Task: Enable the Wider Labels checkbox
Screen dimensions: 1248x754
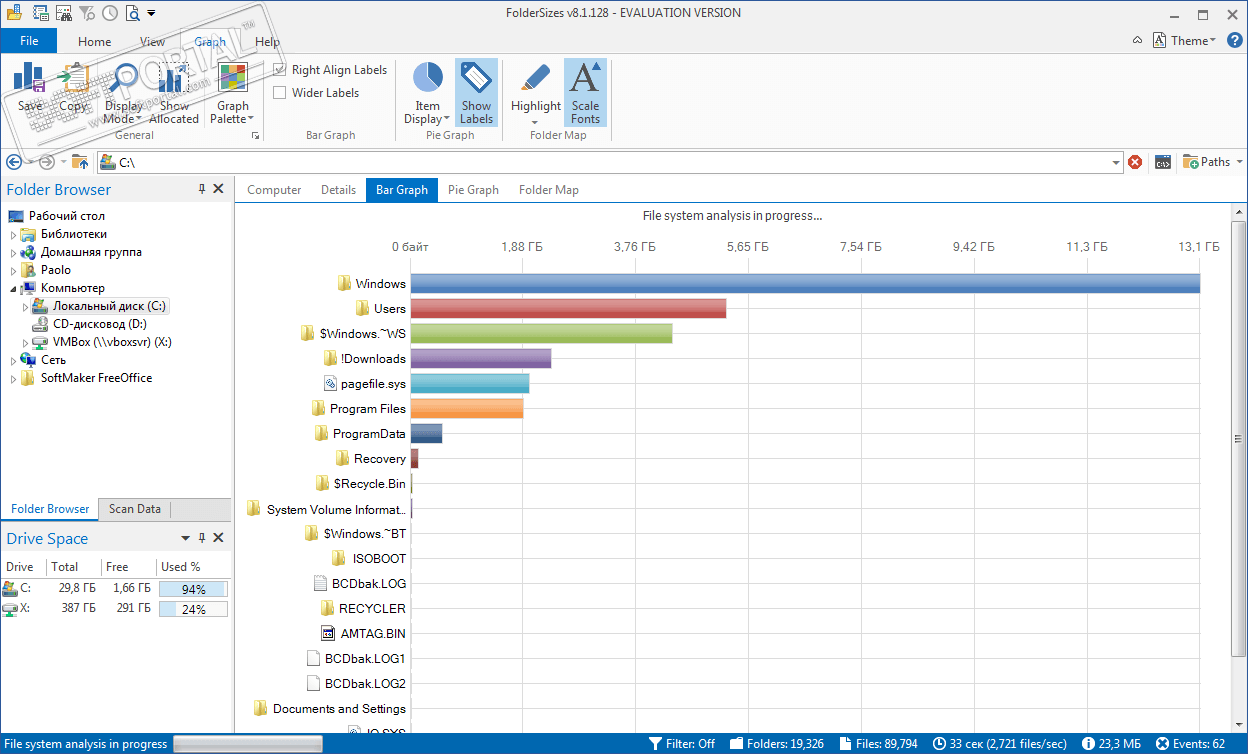Action: (x=280, y=93)
